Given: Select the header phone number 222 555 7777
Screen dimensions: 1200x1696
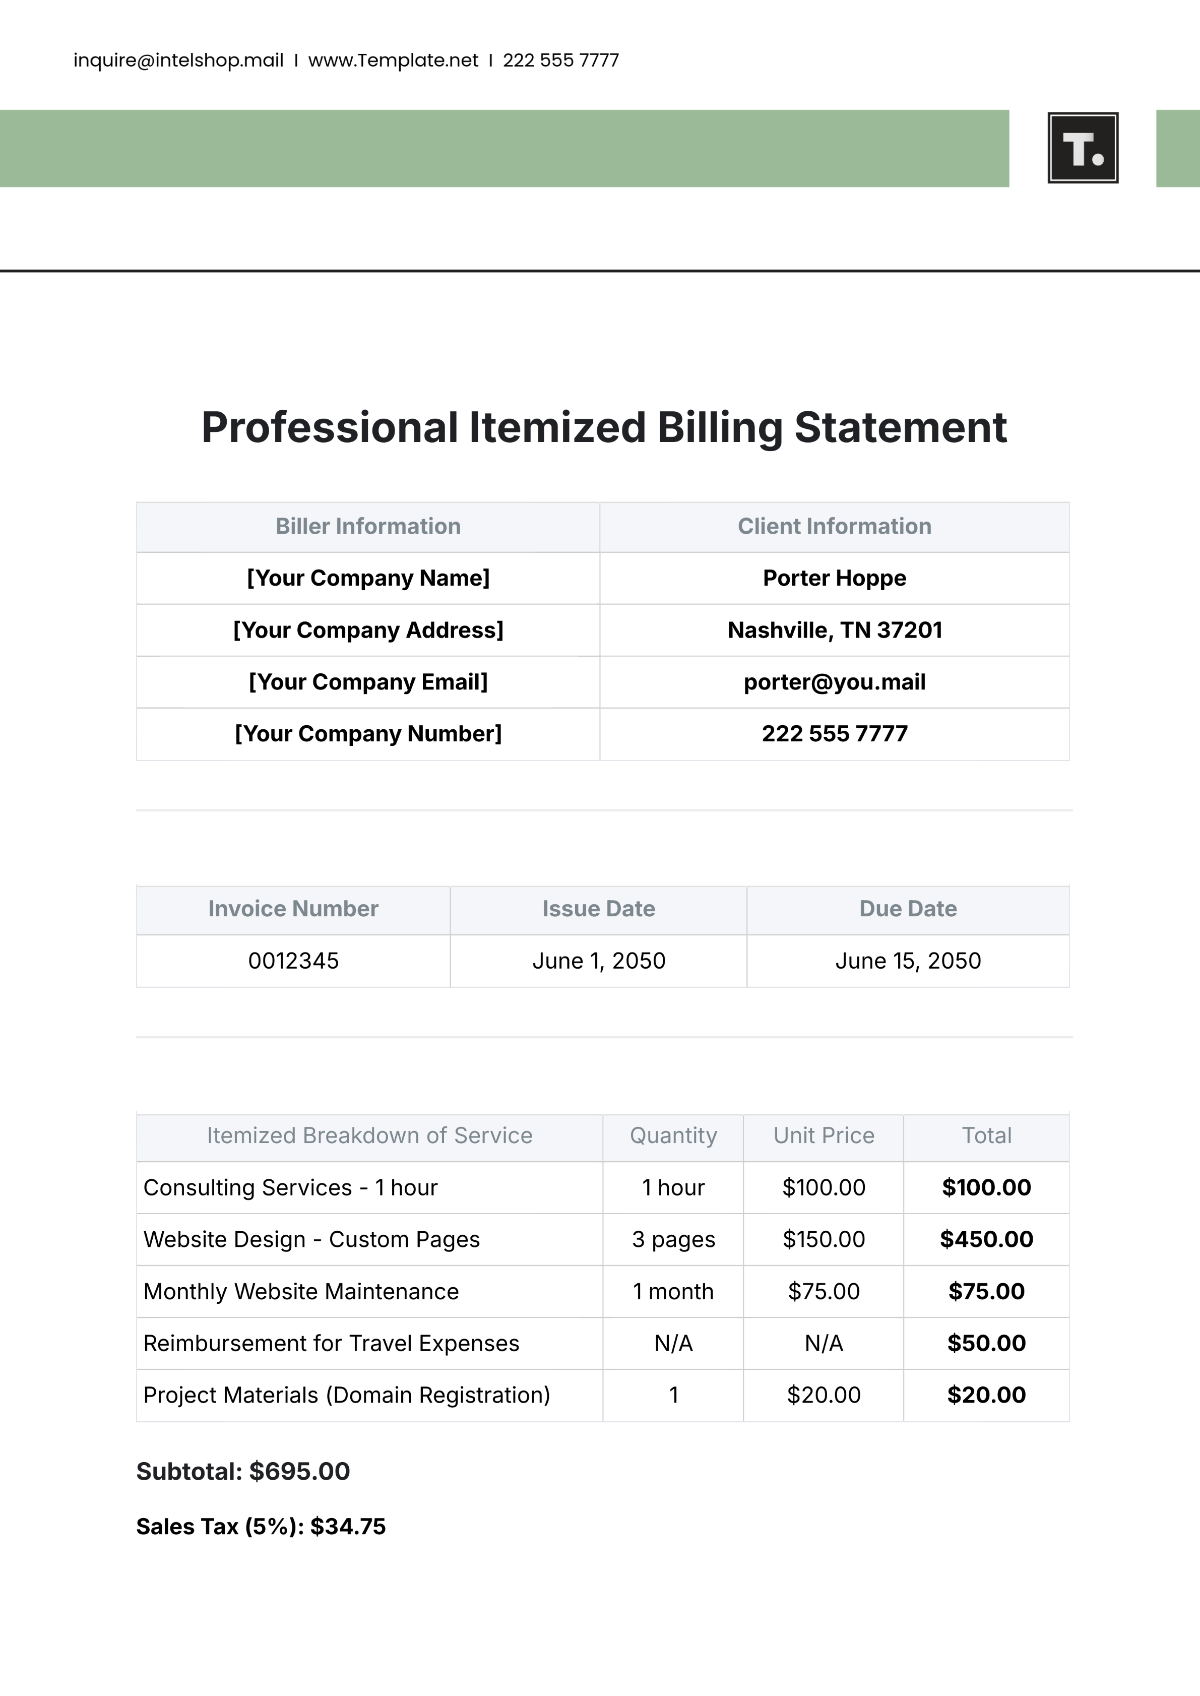Looking at the screenshot, I should [561, 60].
